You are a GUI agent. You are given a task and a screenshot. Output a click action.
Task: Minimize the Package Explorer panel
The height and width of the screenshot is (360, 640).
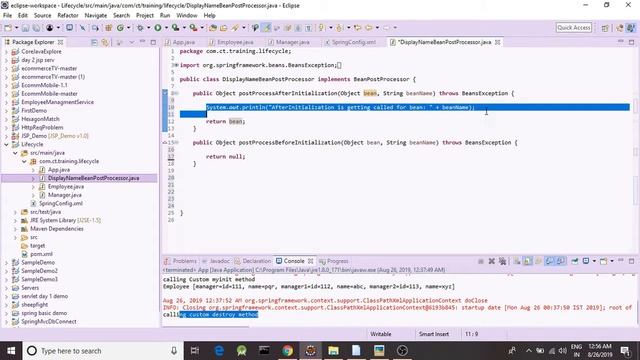click(x=142, y=42)
